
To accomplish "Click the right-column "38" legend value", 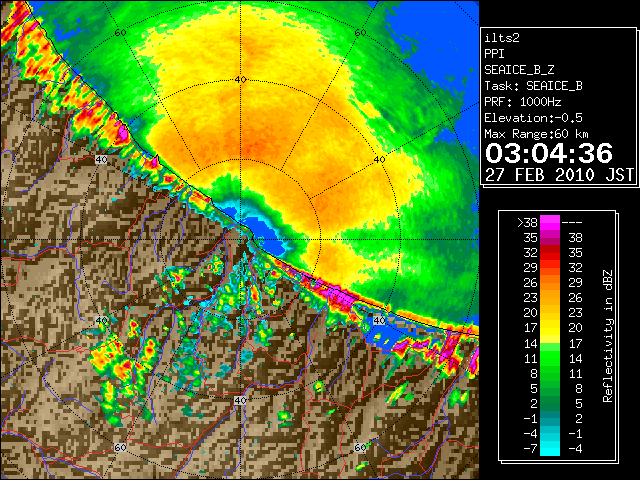I will (575, 238).
